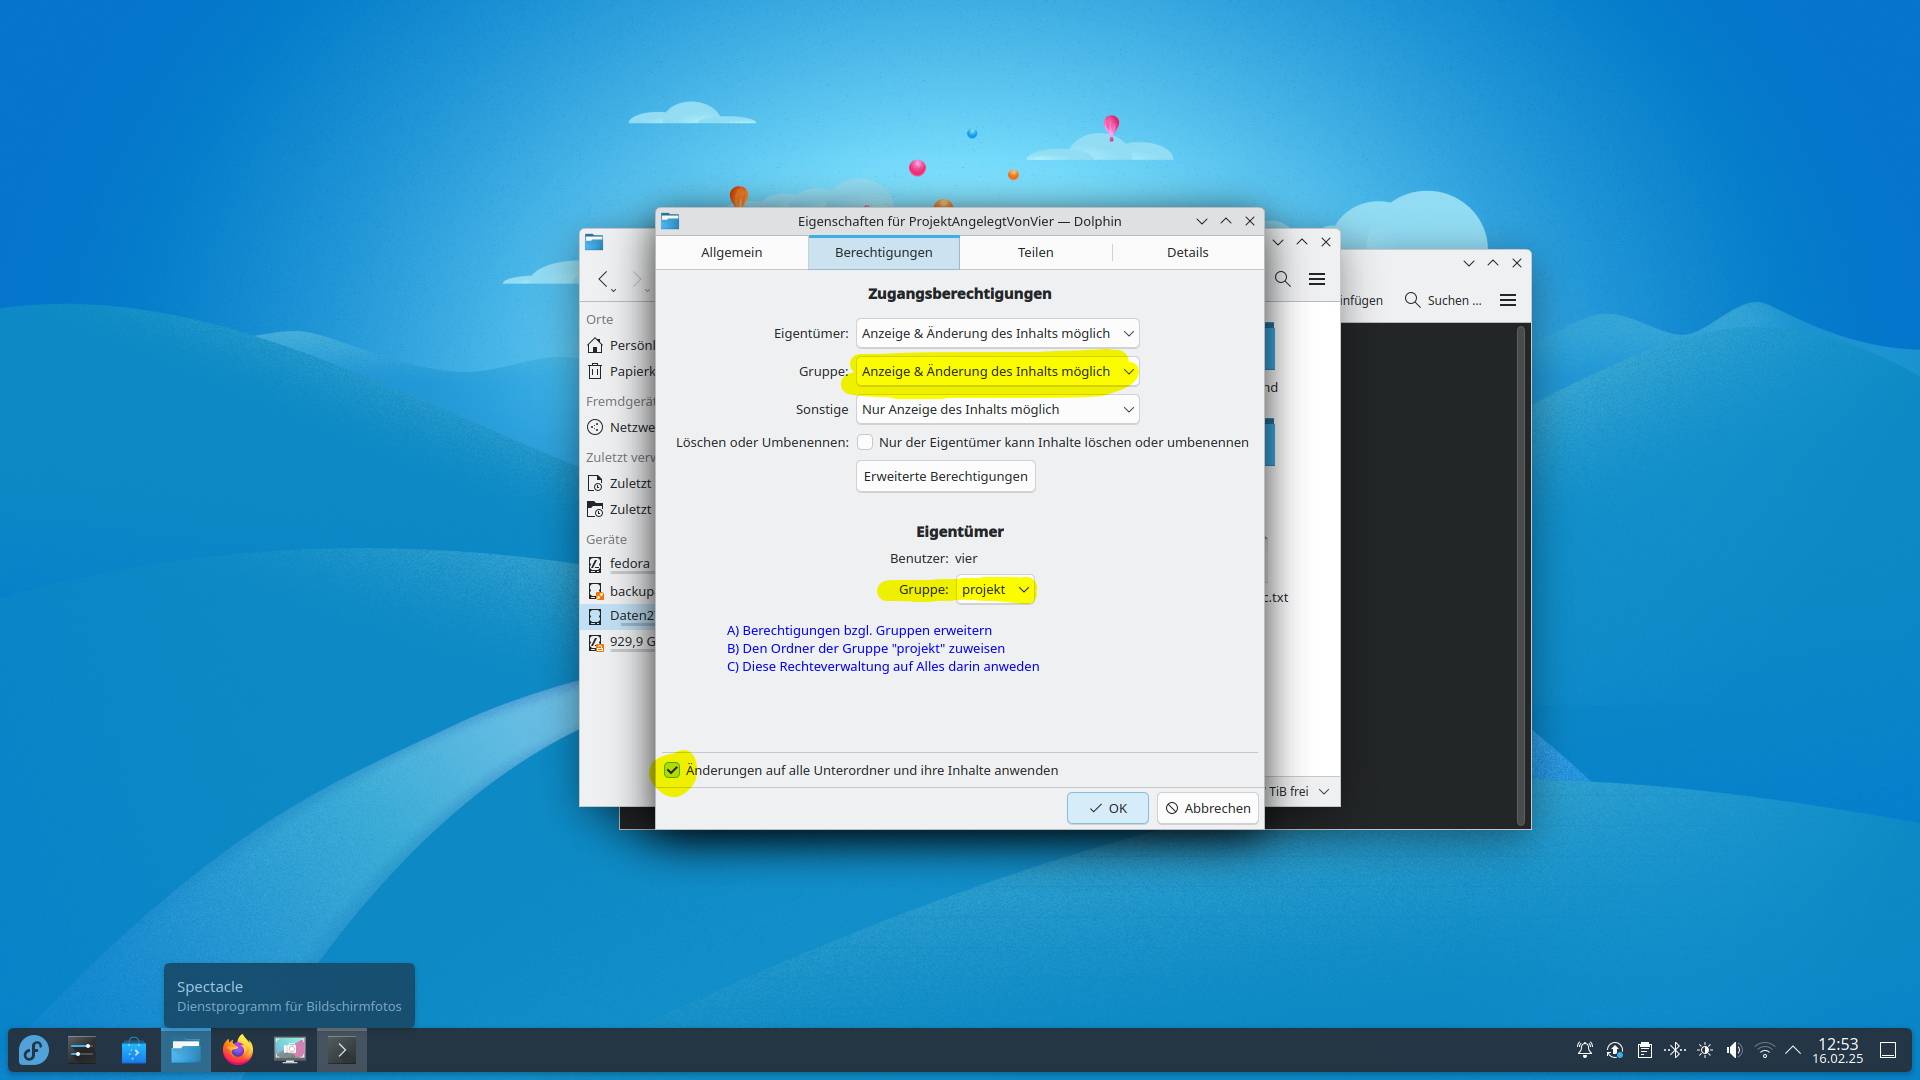Expand the Gruppe access permission dropdown
This screenshot has height=1080, width=1920.
[997, 371]
